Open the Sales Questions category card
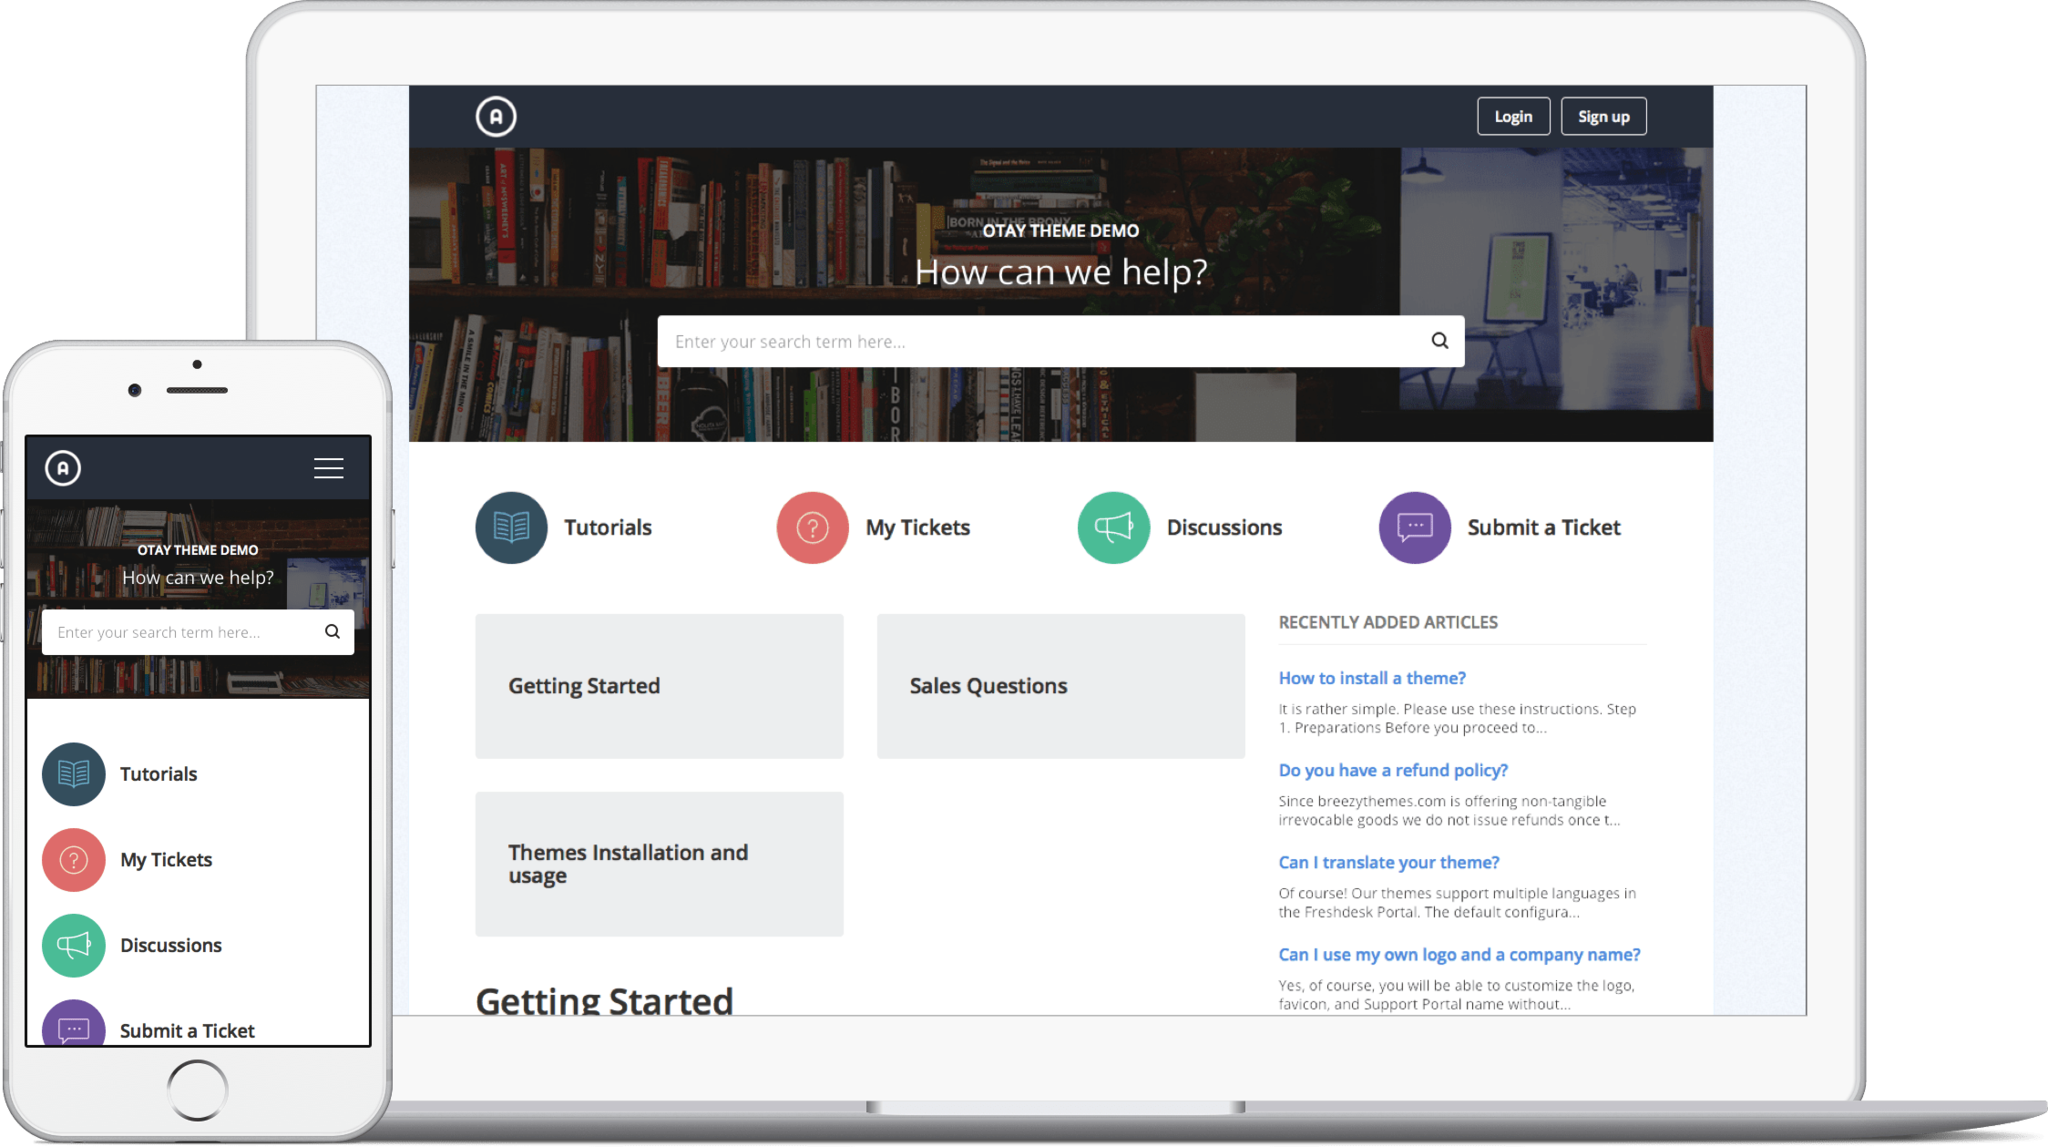 (x=1060, y=686)
